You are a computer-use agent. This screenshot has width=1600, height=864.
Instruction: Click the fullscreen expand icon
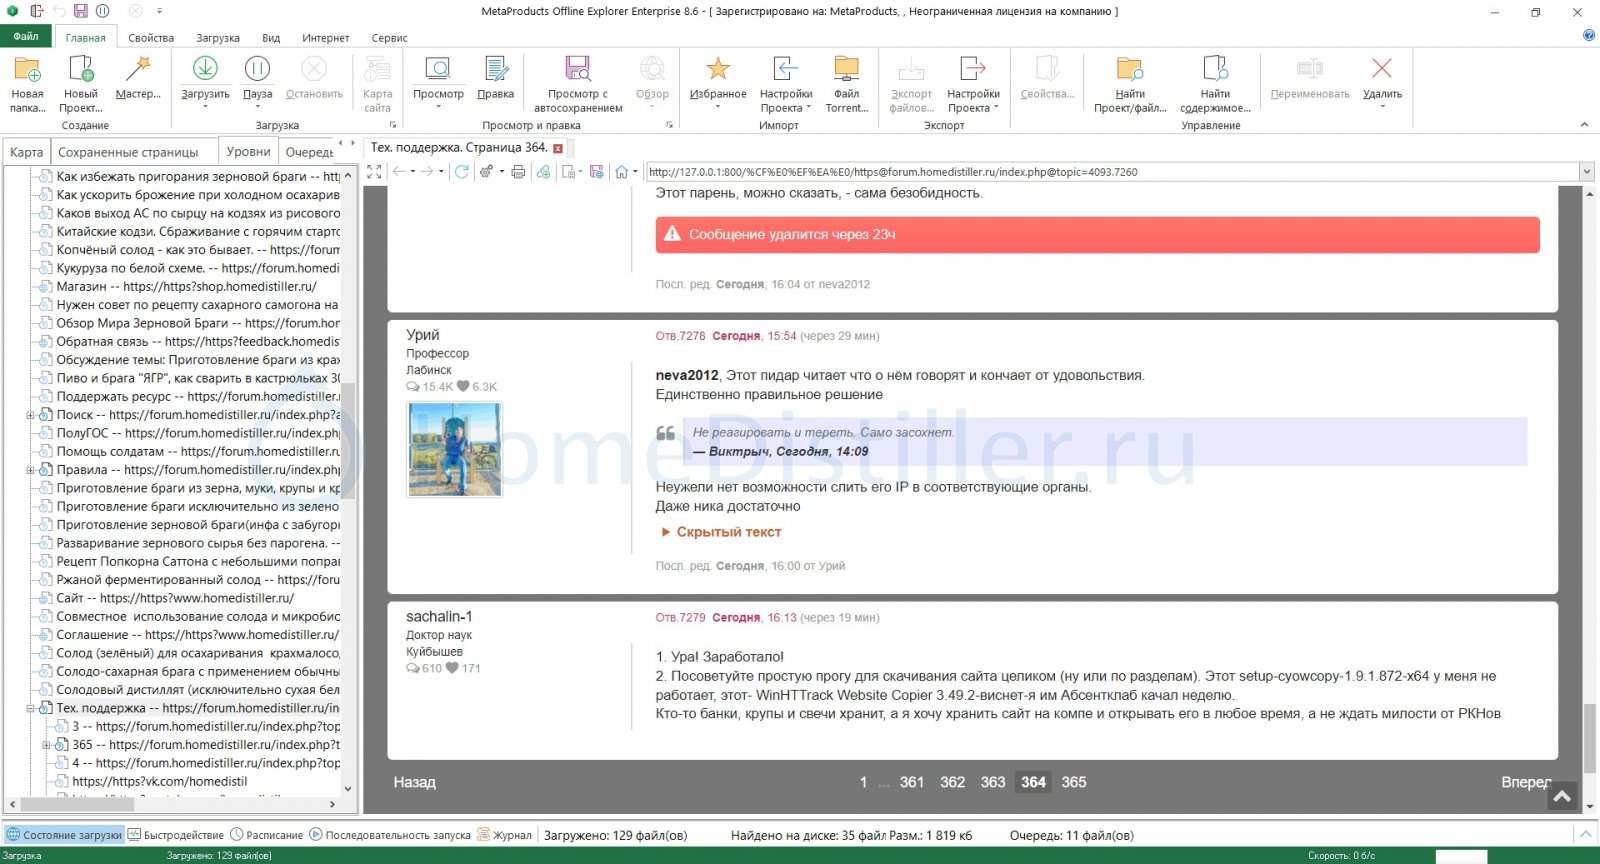click(374, 172)
